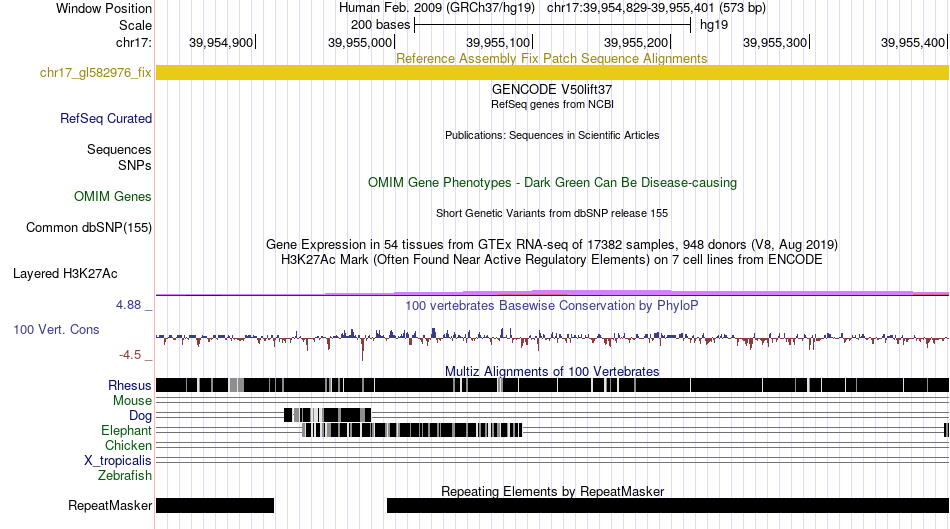Click the Layered H3K27Ac track label
This screenshot has width=950, height=529.
tap(65, 274)
